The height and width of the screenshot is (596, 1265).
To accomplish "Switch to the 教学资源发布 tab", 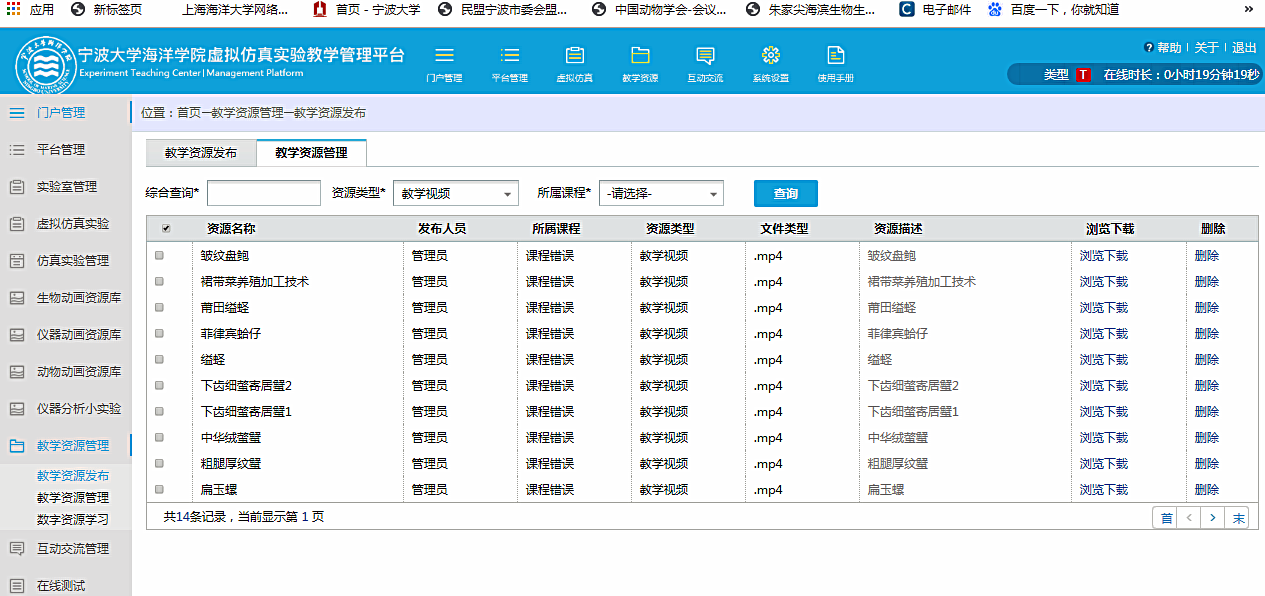I will [x=201, y=153].
